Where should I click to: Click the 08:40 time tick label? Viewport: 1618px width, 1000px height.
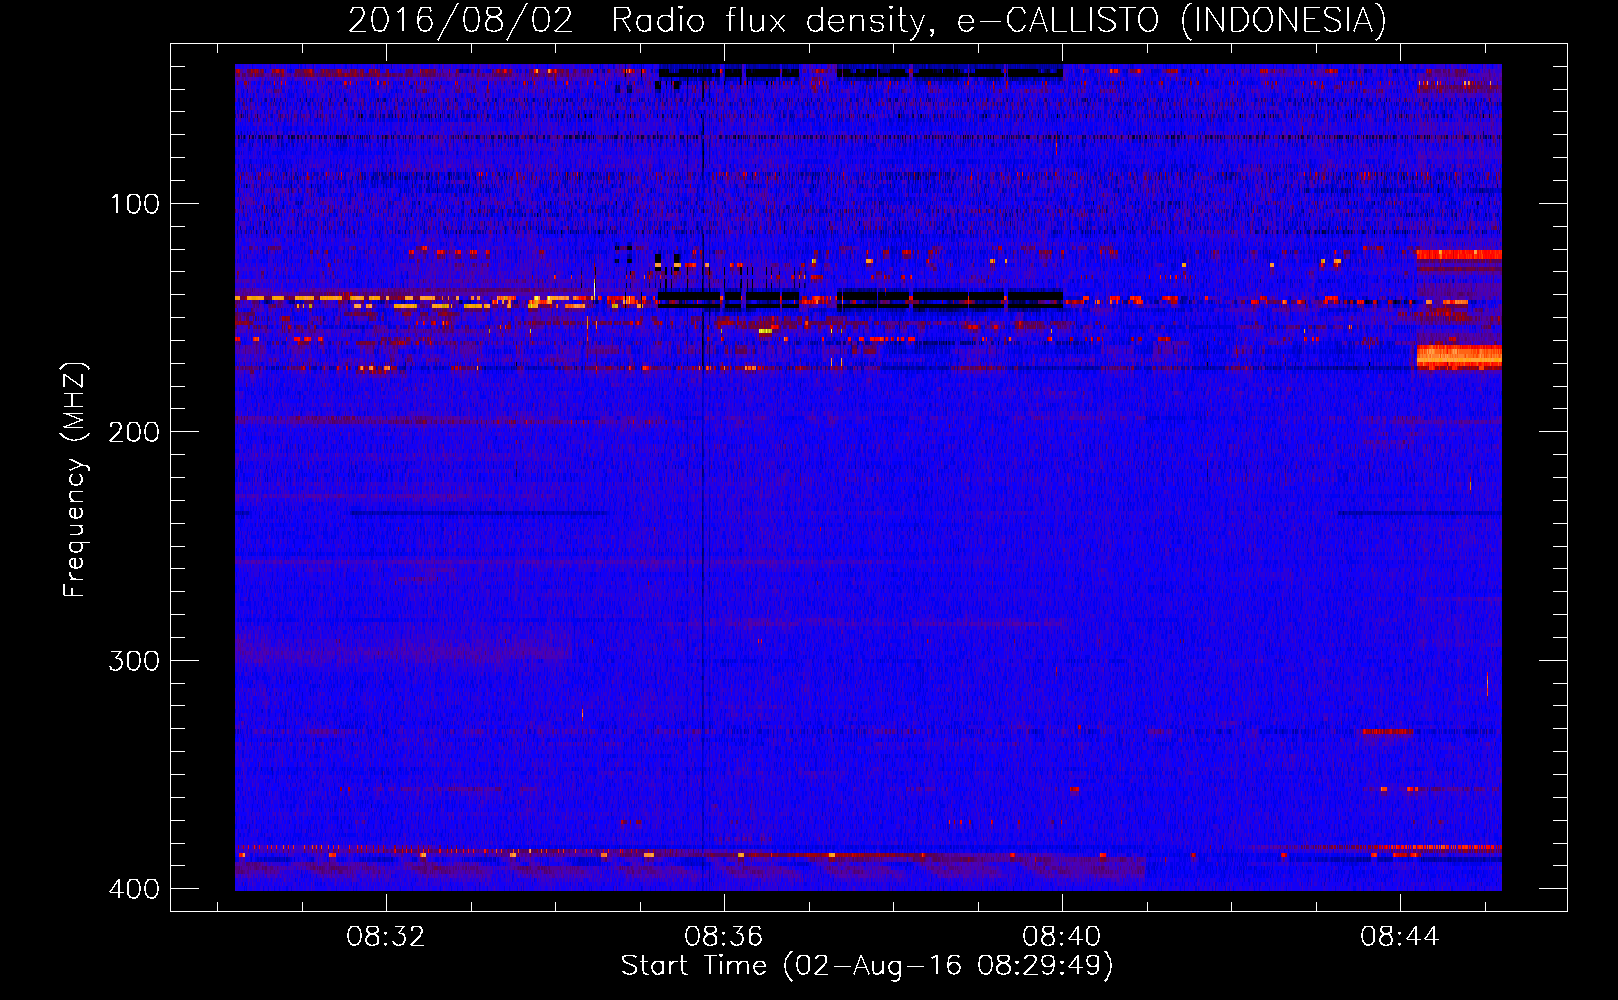1062,937
